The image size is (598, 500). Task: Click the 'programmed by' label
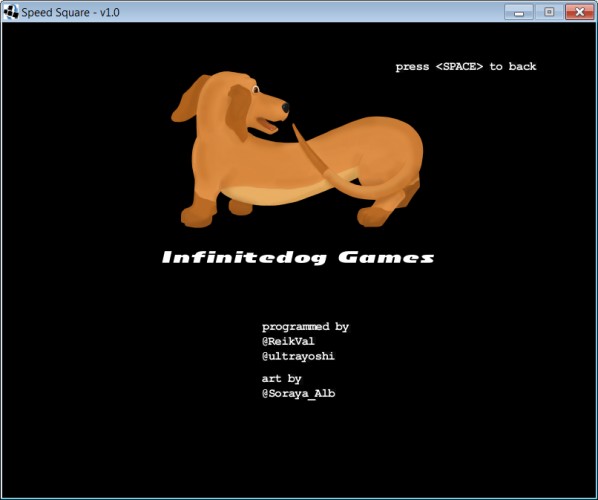[x=305, y=327]
